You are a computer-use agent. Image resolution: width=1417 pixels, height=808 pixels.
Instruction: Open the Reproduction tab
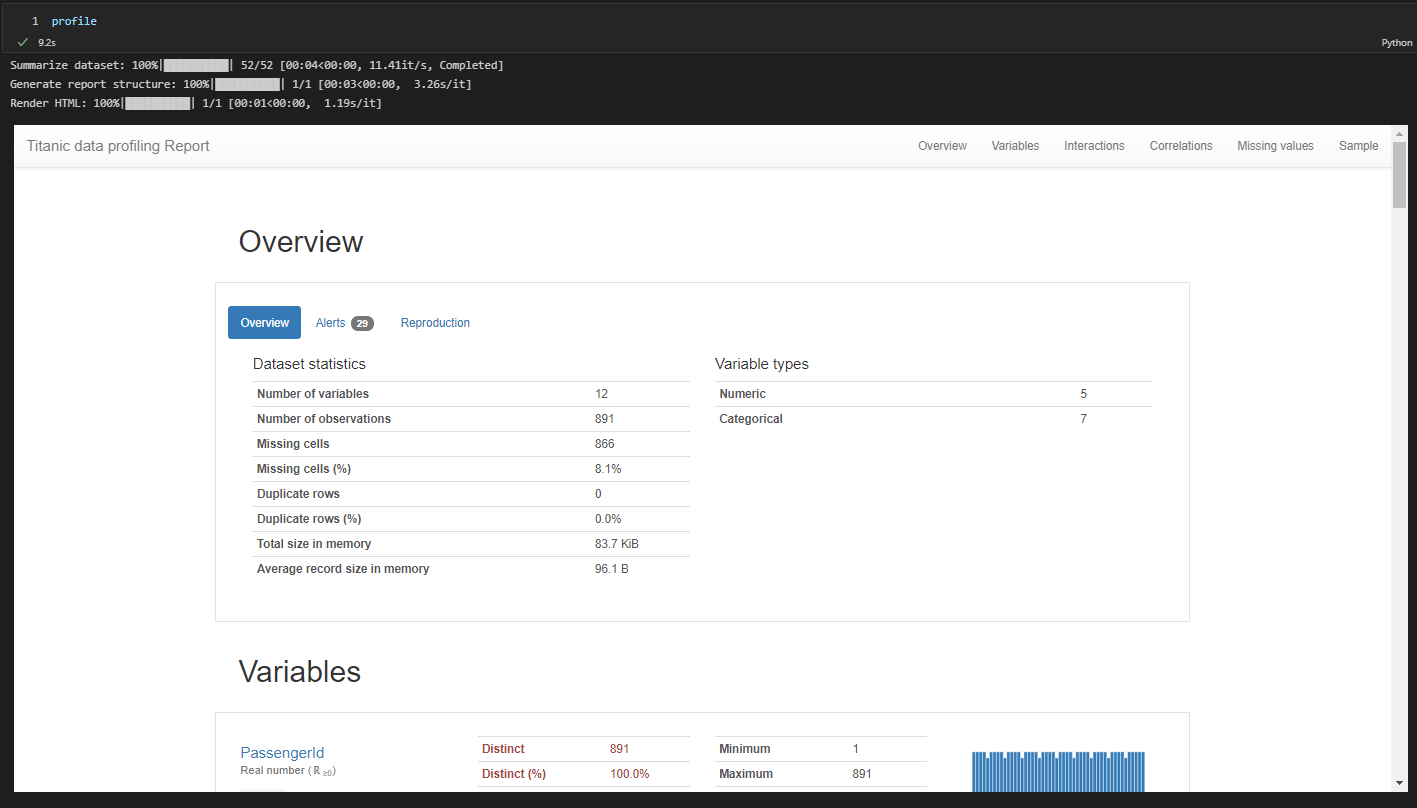435,322
